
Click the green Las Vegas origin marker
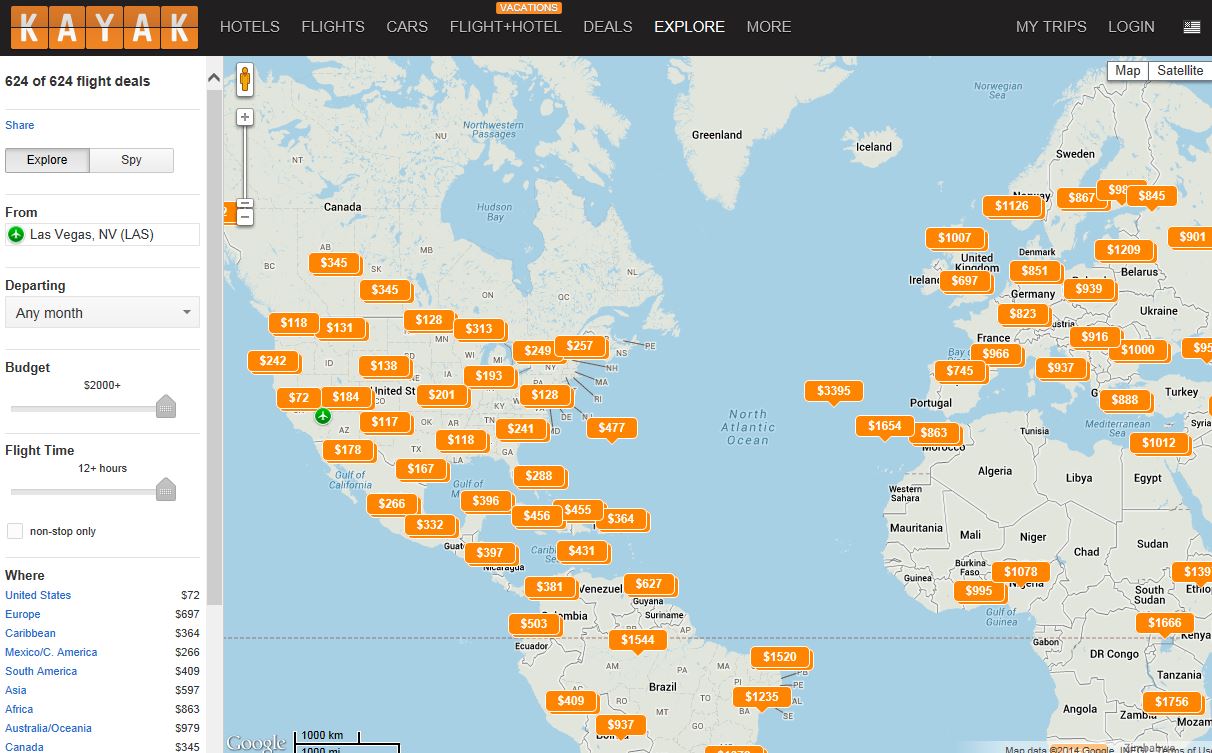[x=322, y=415]
